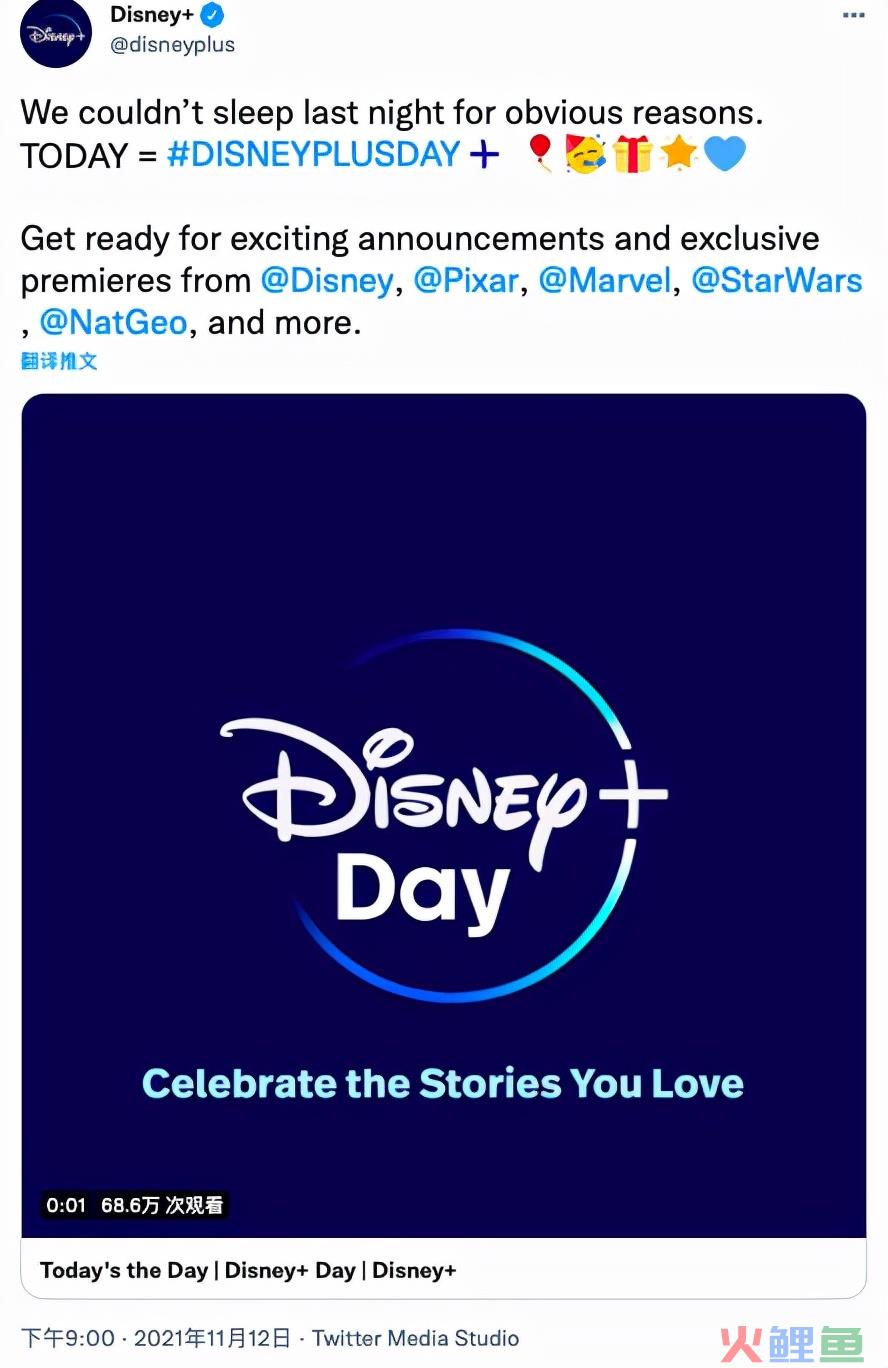The width and height of the screenshot is (888, 1368).
Task: Open the @Disney mention
Action: (x=327, y=281)
